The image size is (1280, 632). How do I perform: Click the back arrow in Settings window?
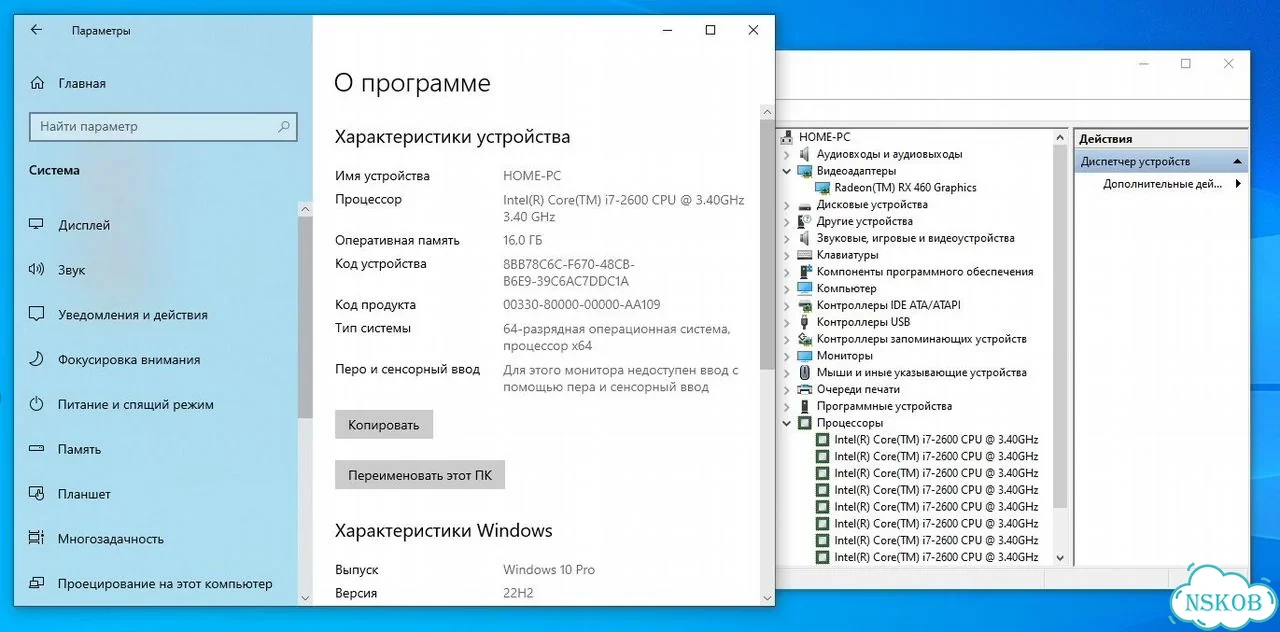(x=36, y=30)
